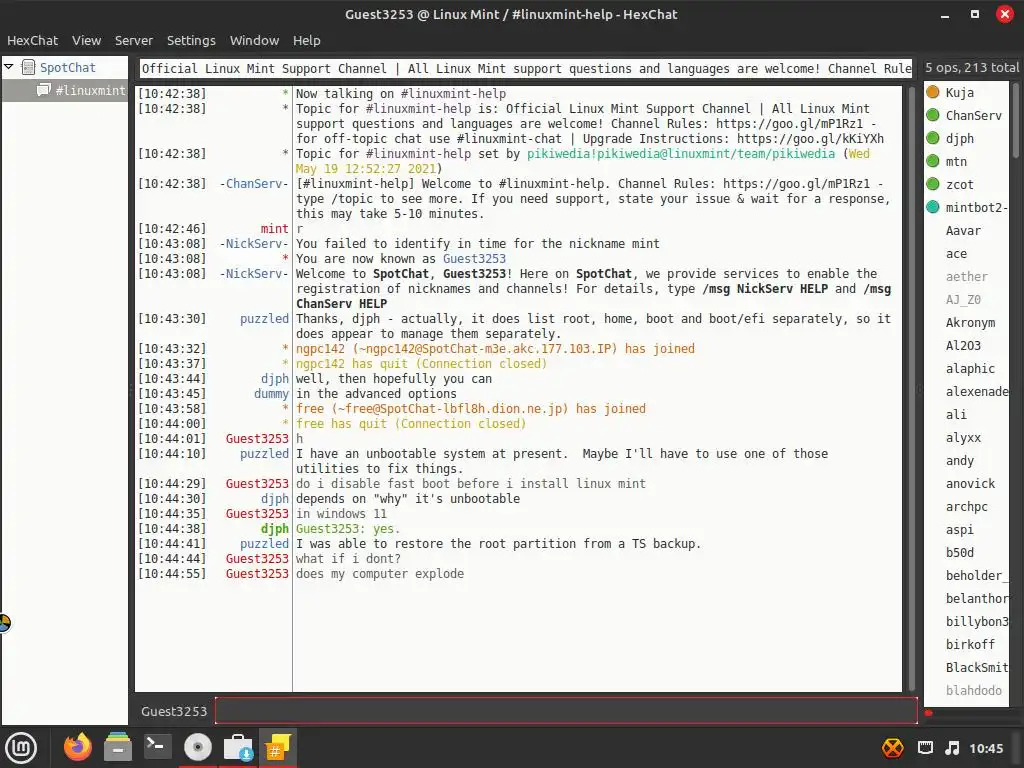Select archpc in the user list
1024x768 pixels.
click(967, 506)
